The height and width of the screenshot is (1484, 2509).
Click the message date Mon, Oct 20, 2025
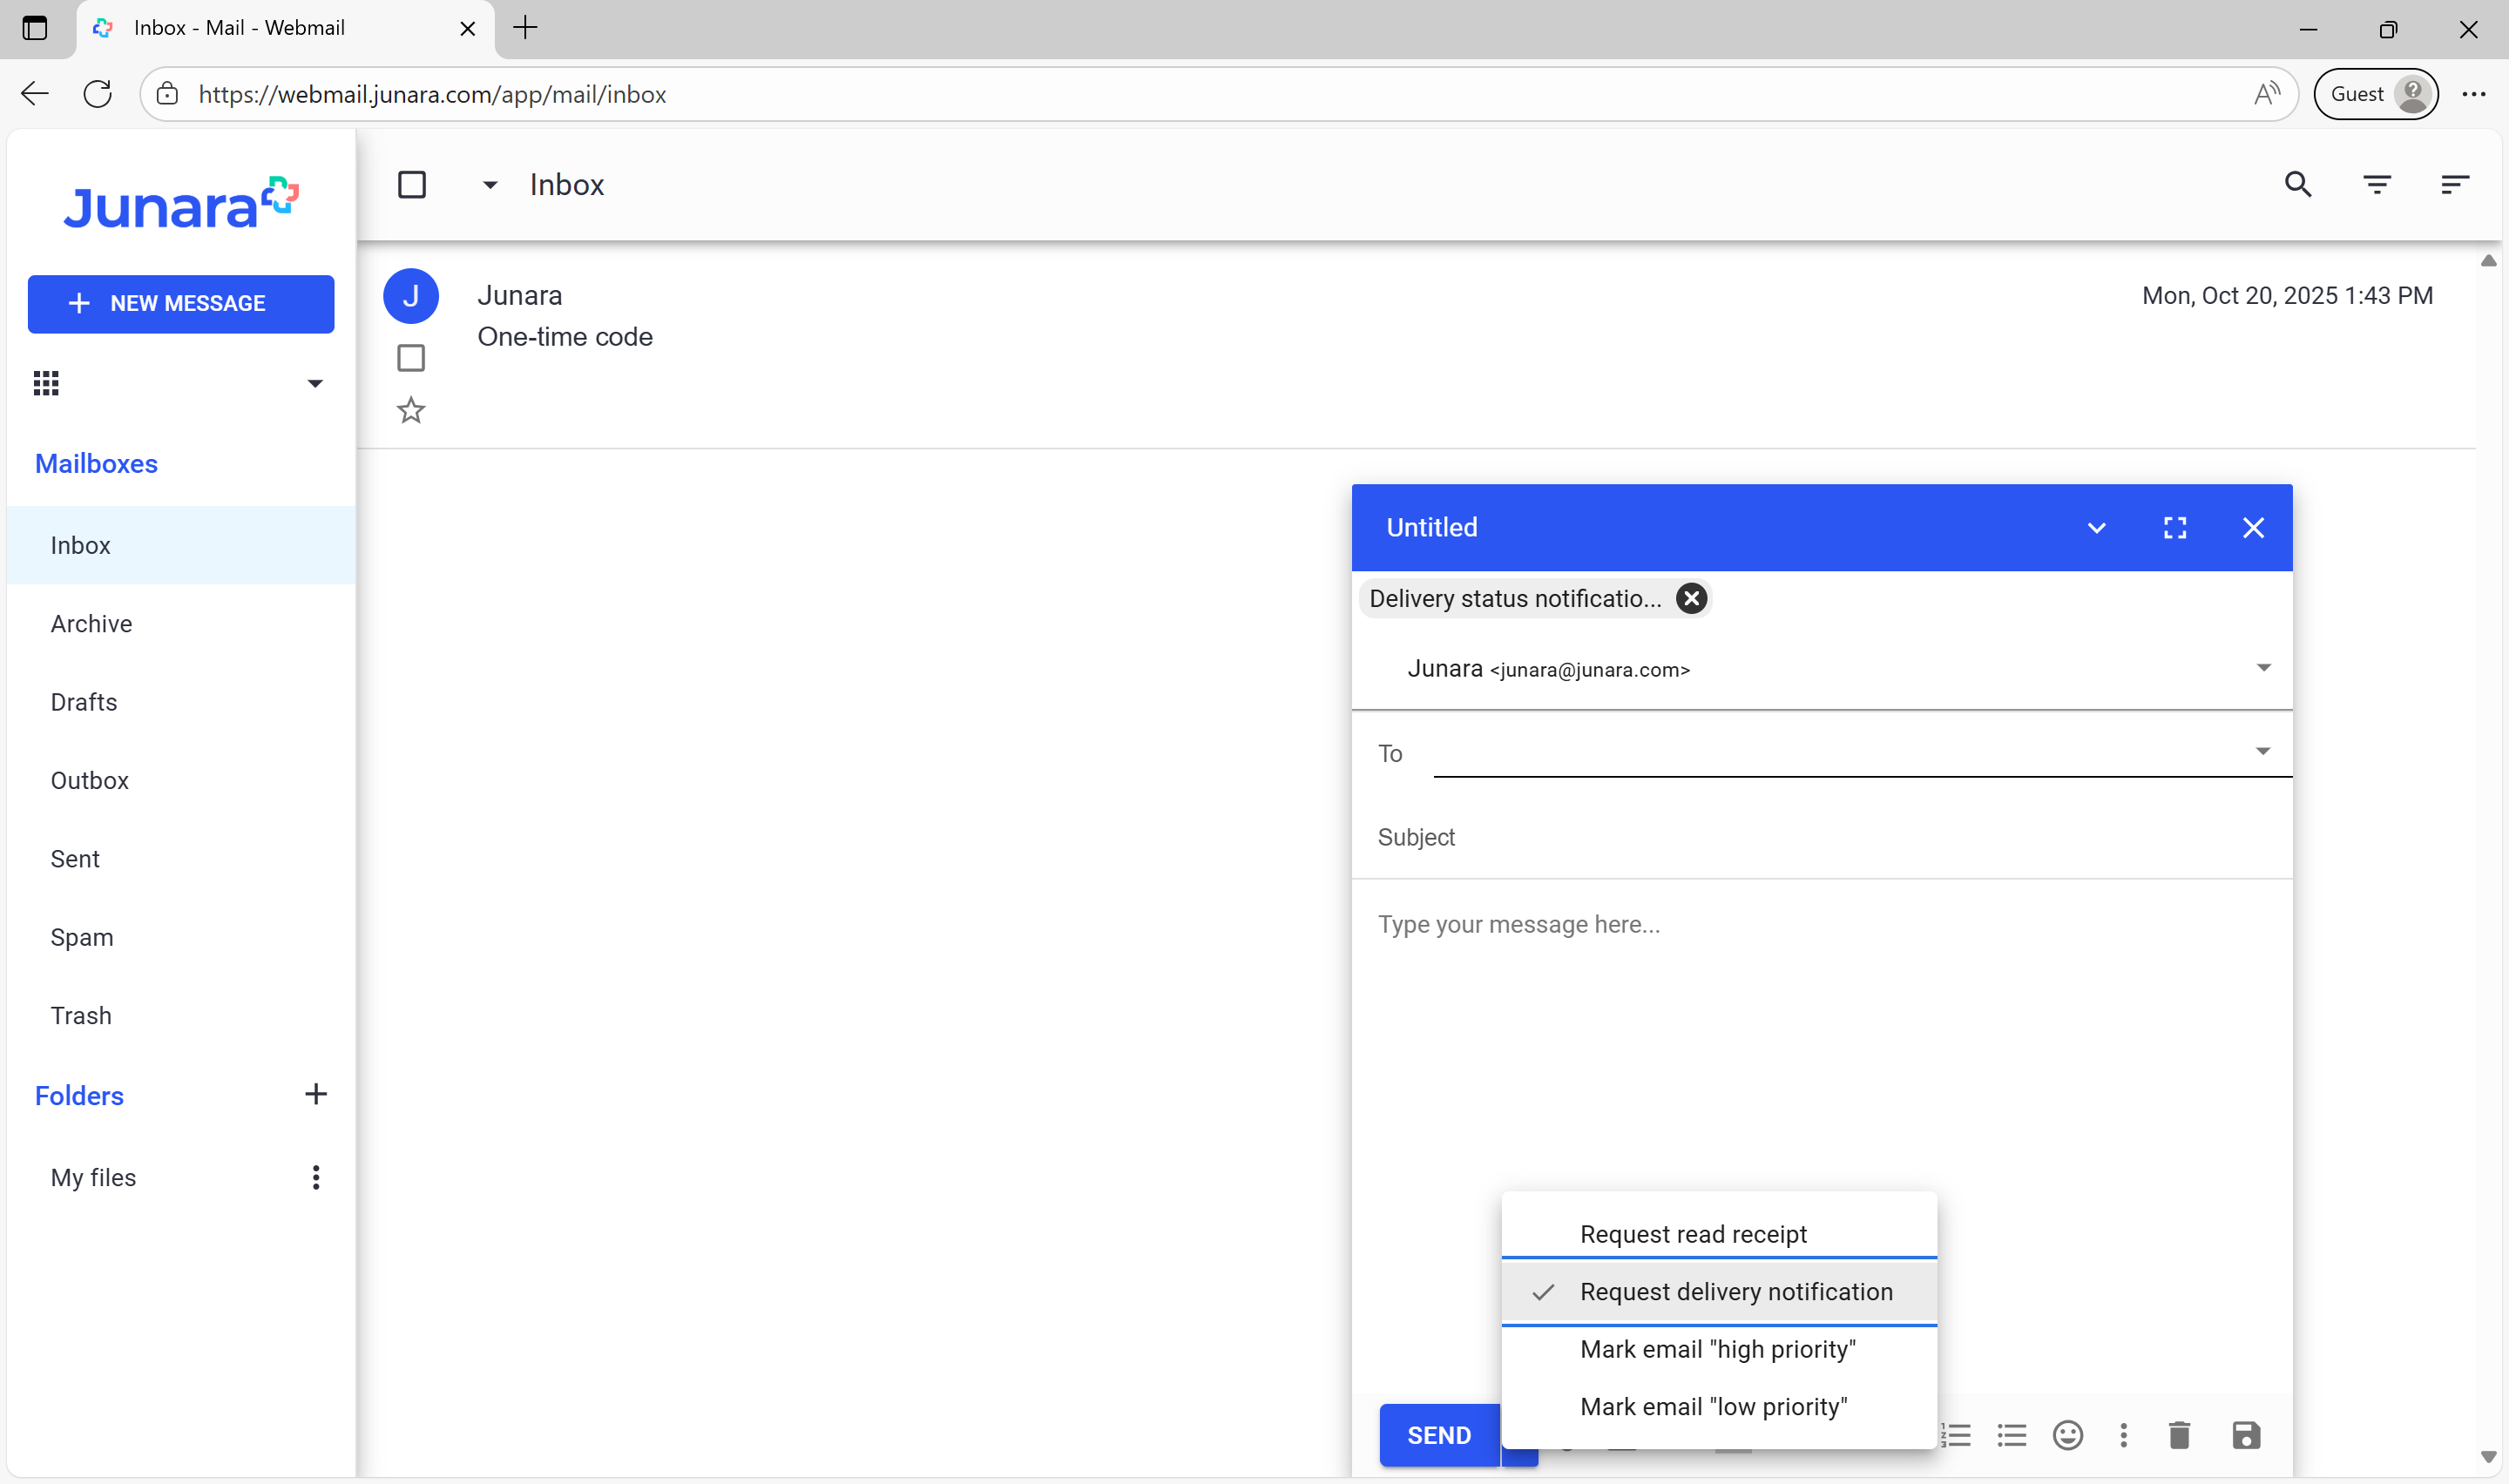point(2286,295)
